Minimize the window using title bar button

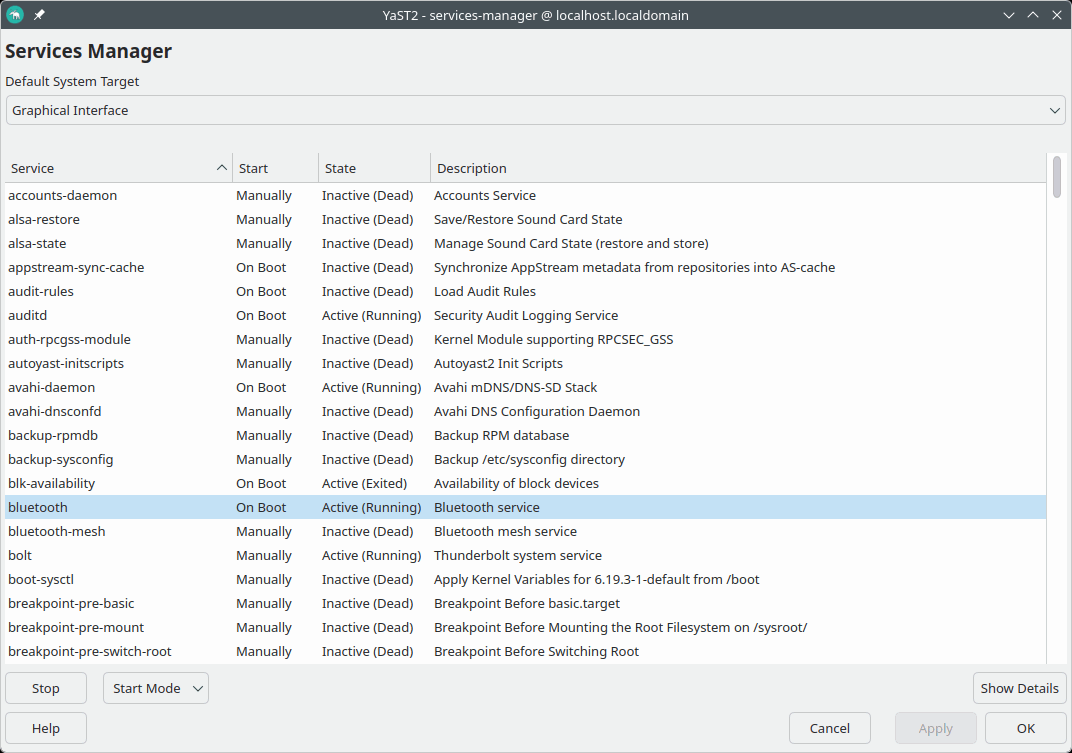coord(1008,15)
